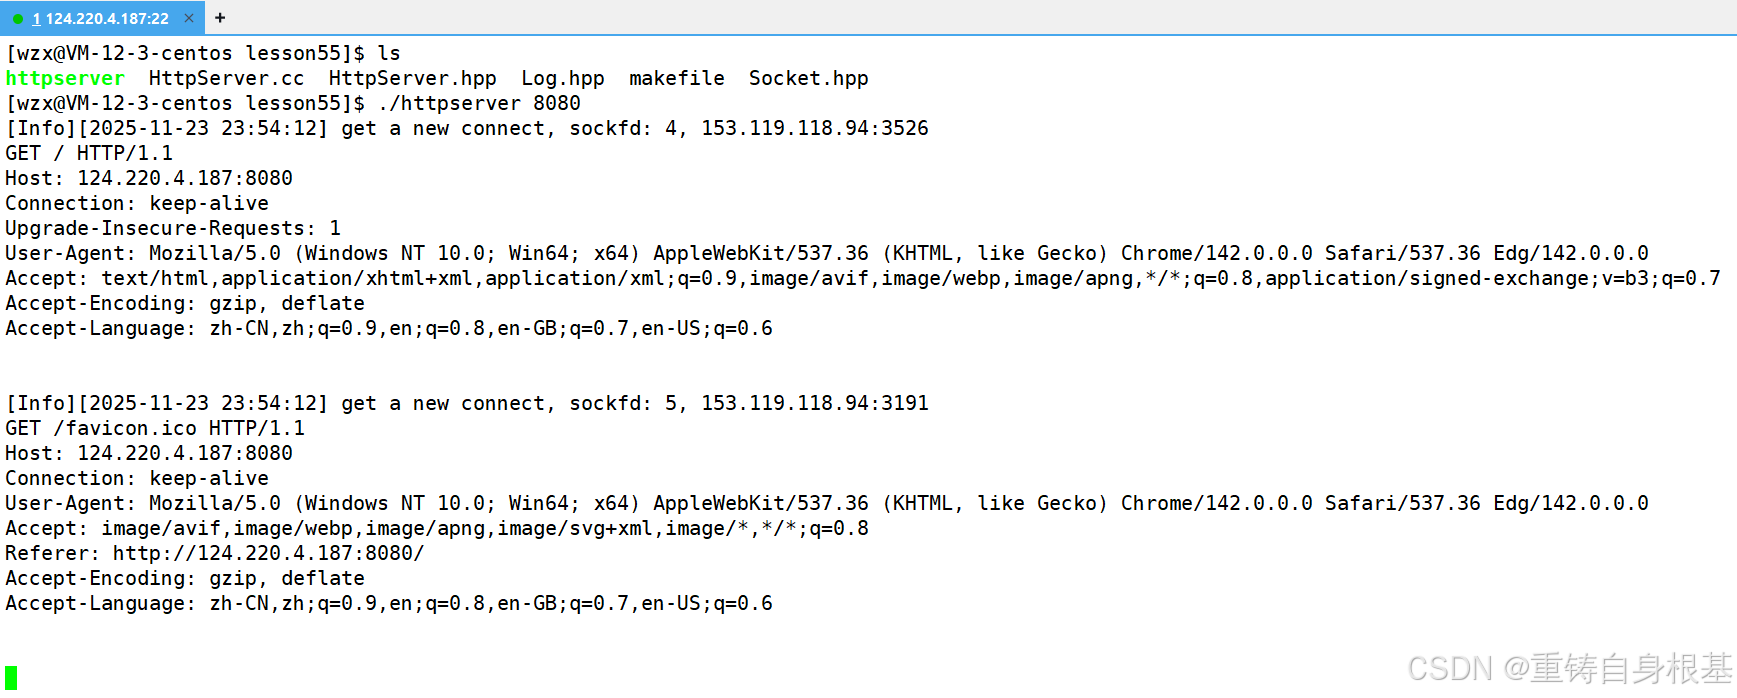This screenshot has height=698, width=1737.
Task: Click the first Info log line with sockfd 4
Action: (x=467, y=128)
